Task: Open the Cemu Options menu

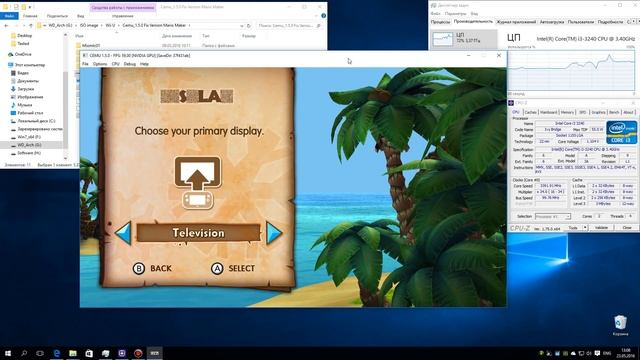Action: tap(100, 64)
